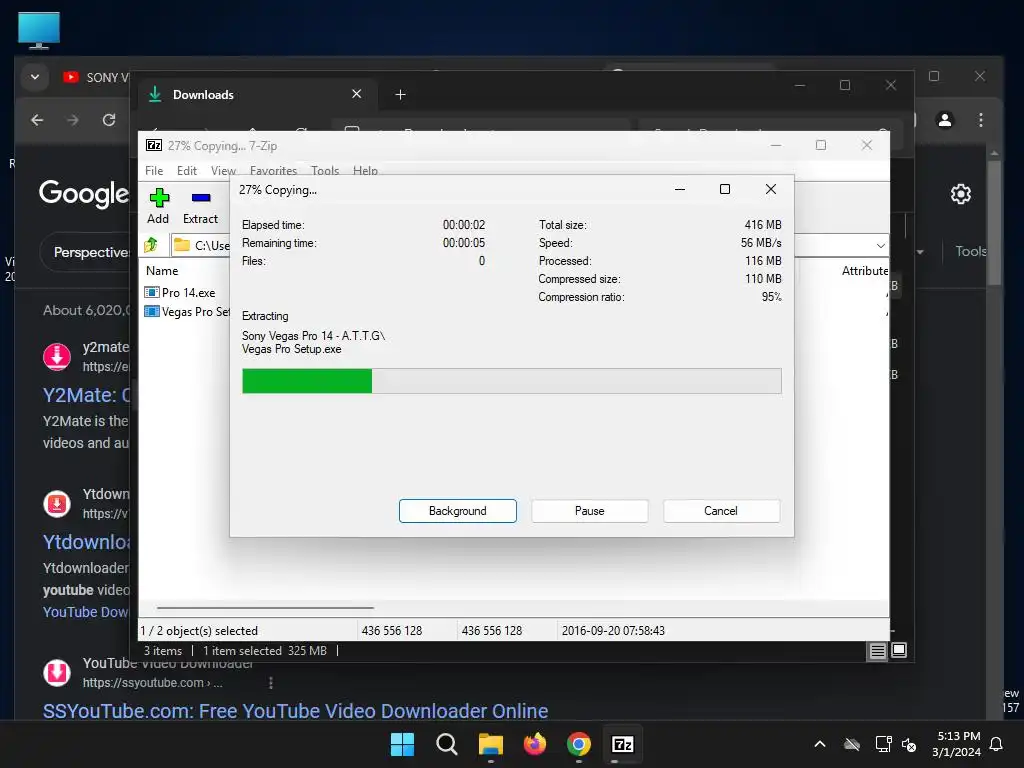Viewport: 1024px width, 768px height.
Task: Click the Chrome page vertical scrollbar
Action: click(x=994, y=222)
